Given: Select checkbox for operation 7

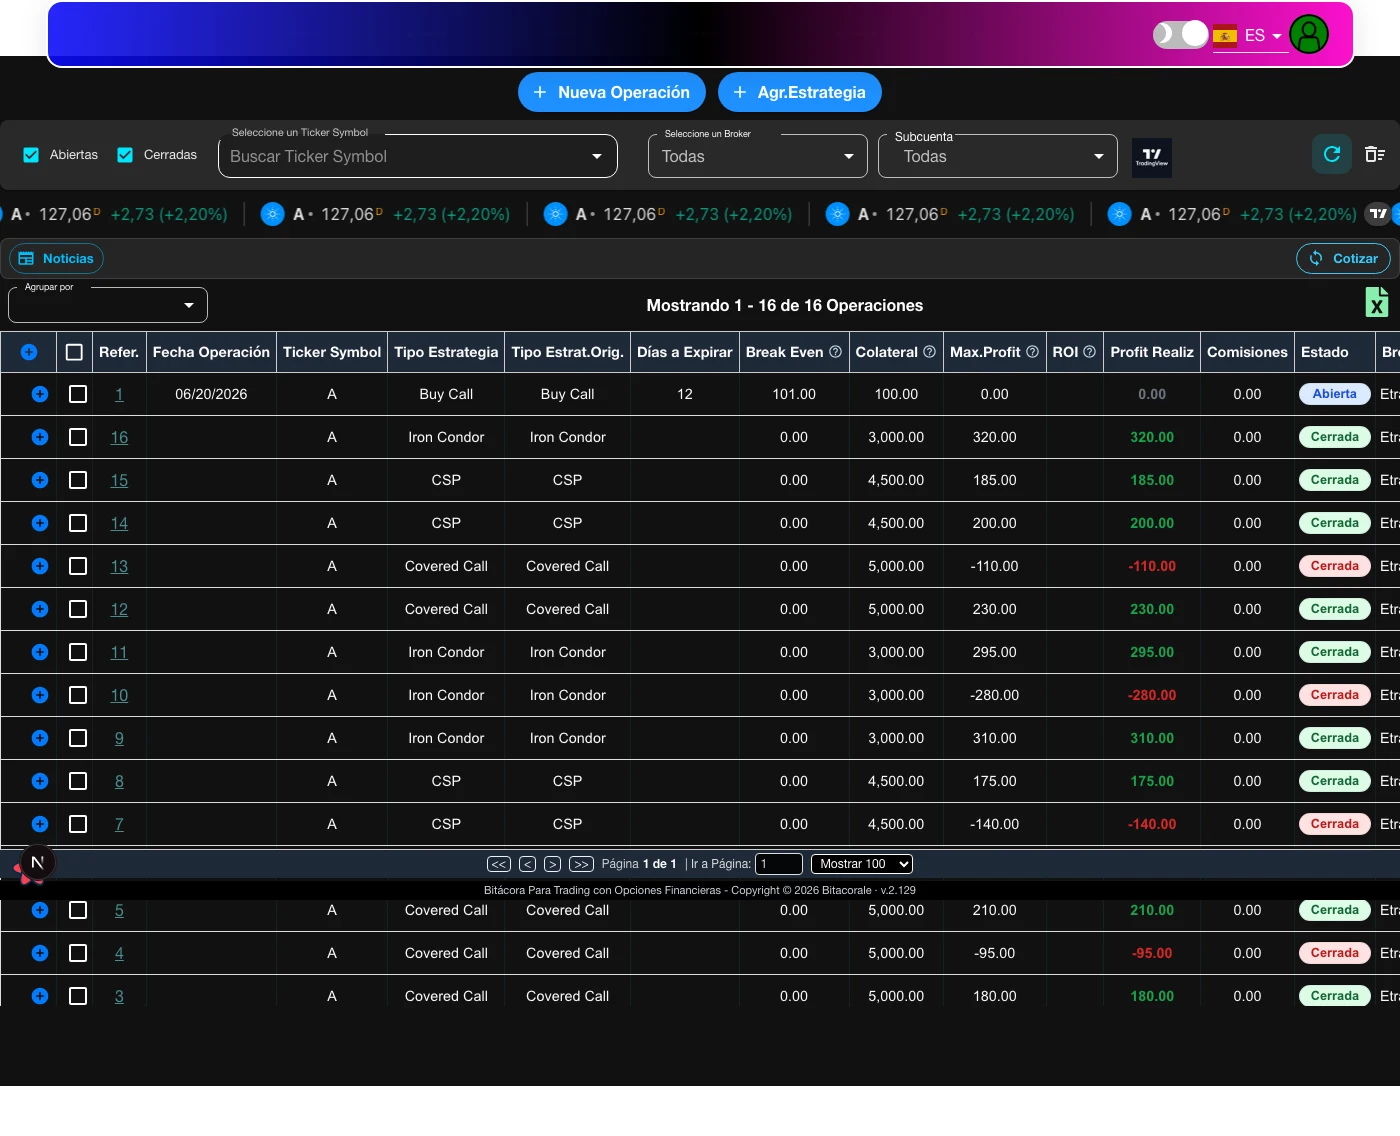Looking at the screenshot, I should coord(78,824).
